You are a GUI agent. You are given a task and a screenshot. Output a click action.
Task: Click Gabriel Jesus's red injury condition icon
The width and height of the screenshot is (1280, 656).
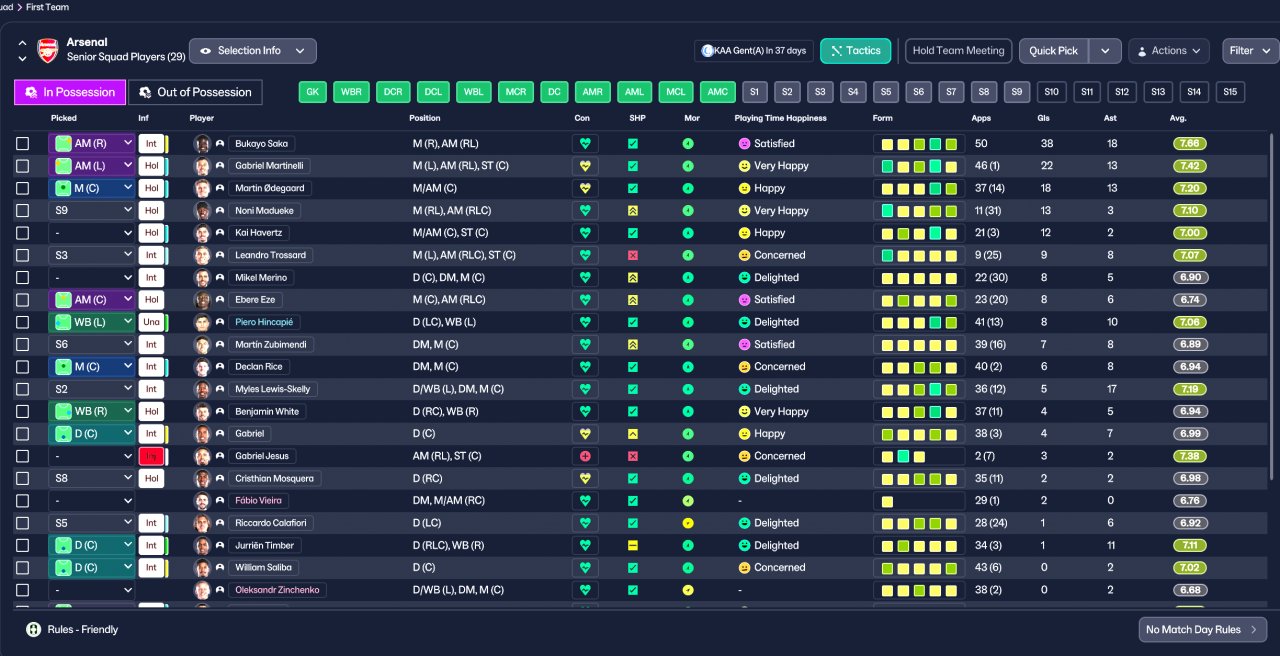click(585, 456)
